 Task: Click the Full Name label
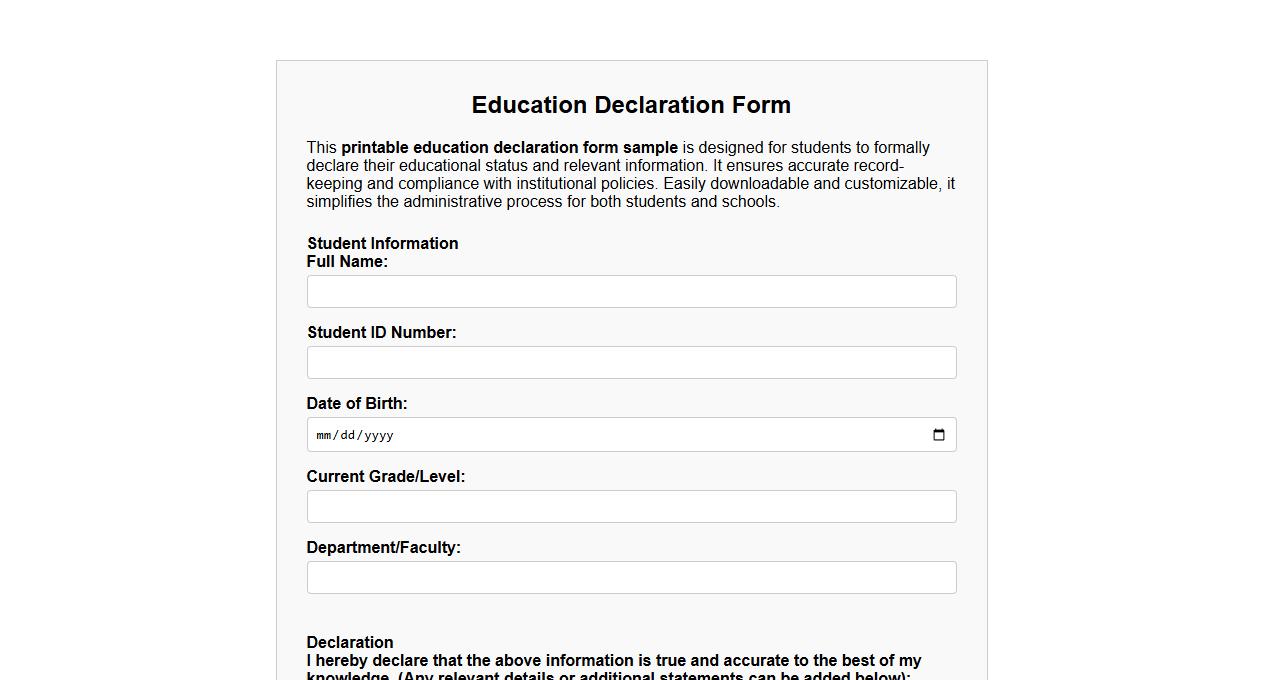point(346,261)
